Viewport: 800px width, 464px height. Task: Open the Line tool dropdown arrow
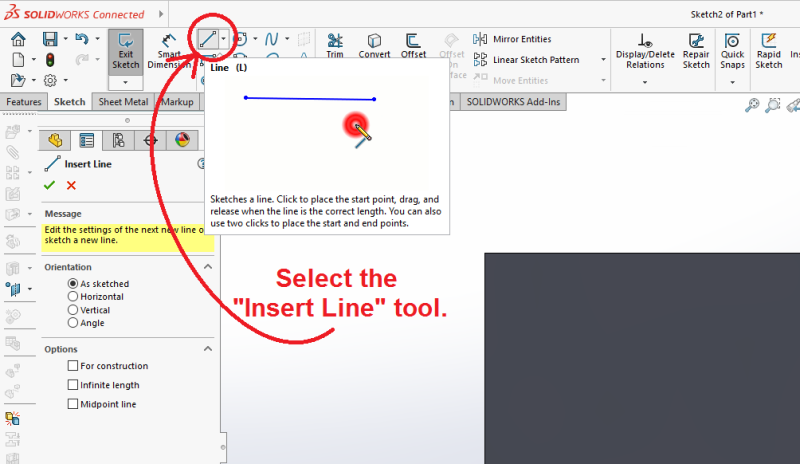pos(223,39)
